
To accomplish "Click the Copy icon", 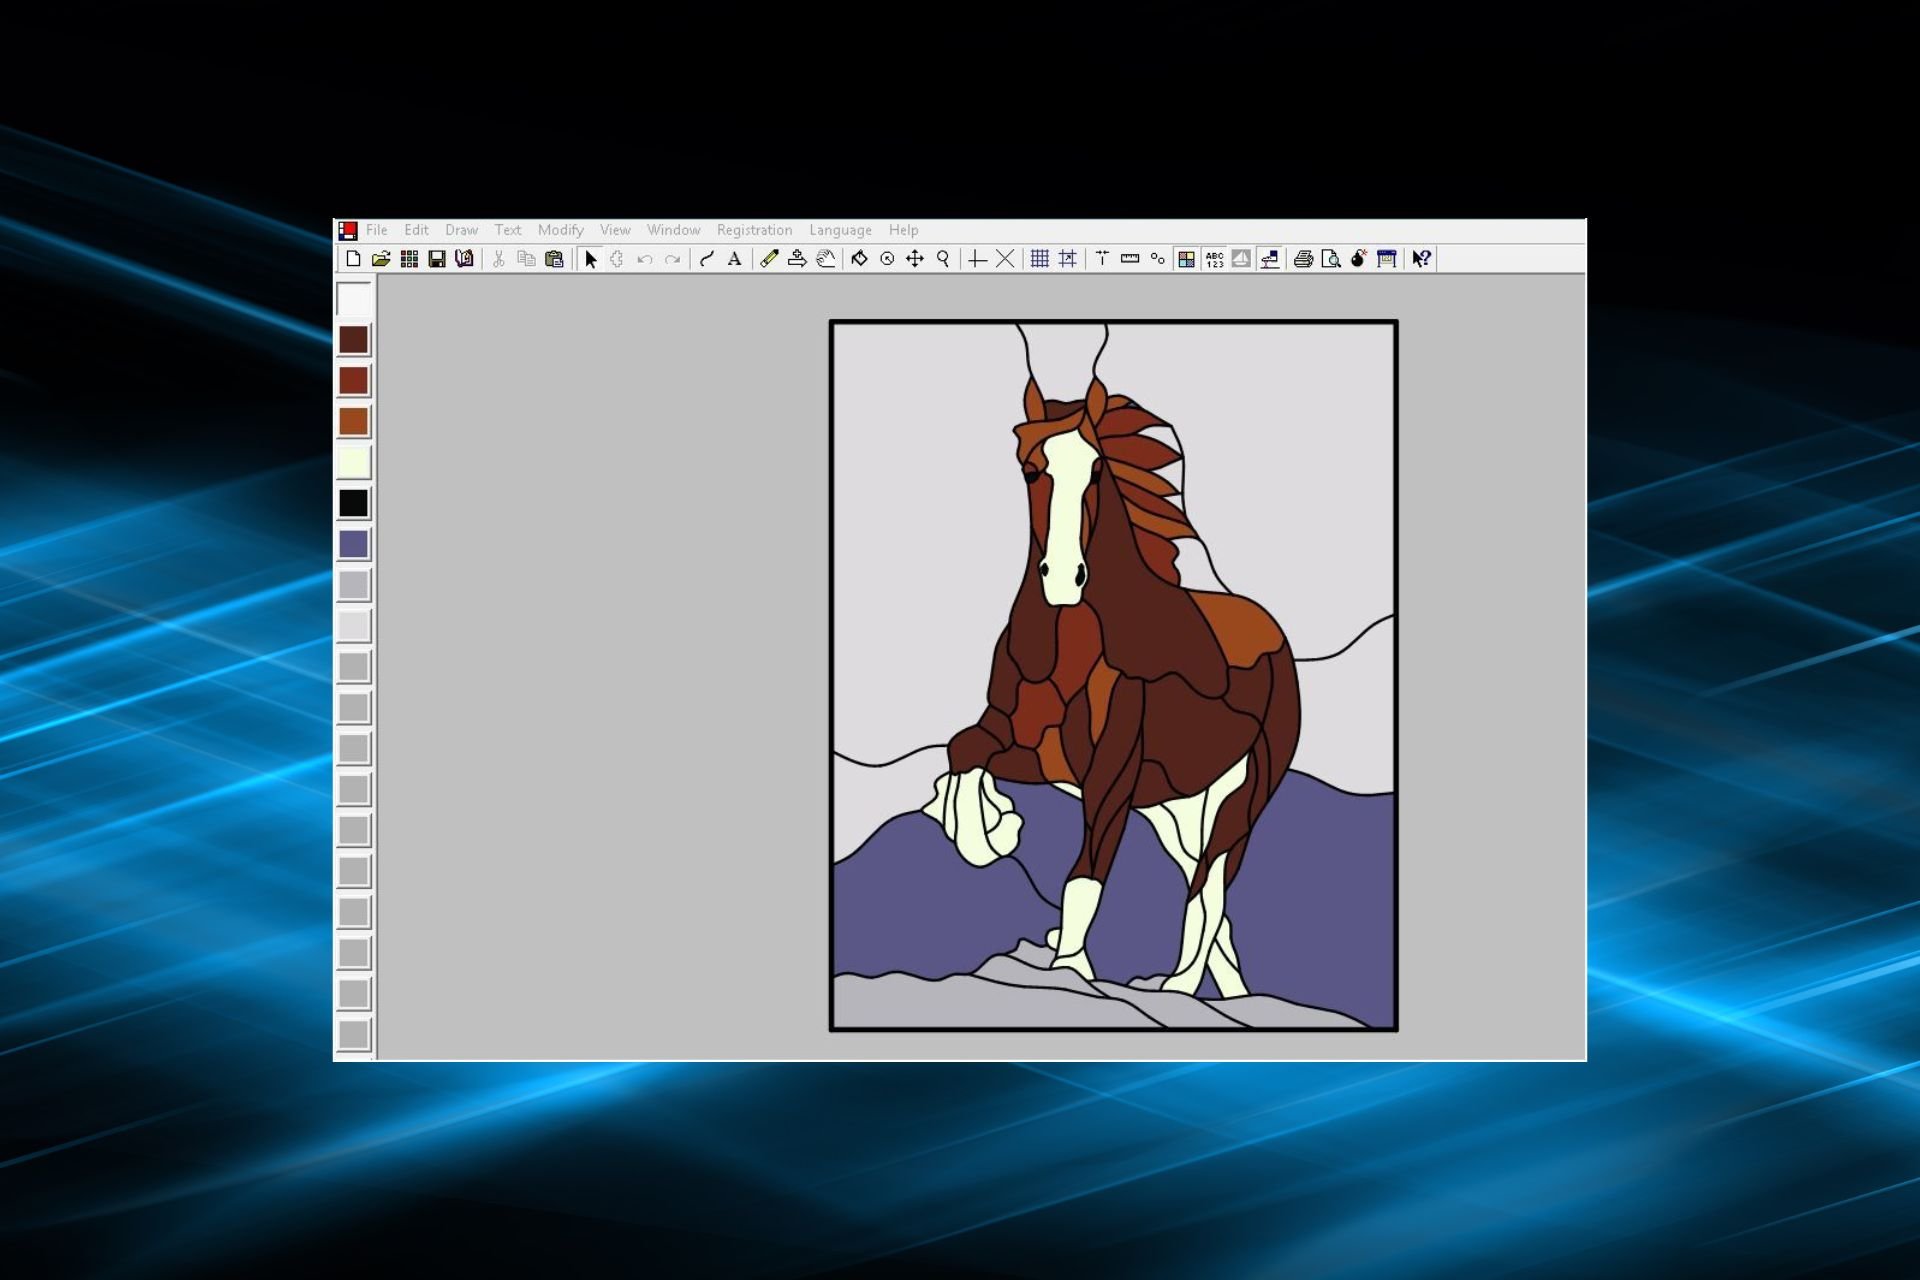I will click(x=526, y=259).
